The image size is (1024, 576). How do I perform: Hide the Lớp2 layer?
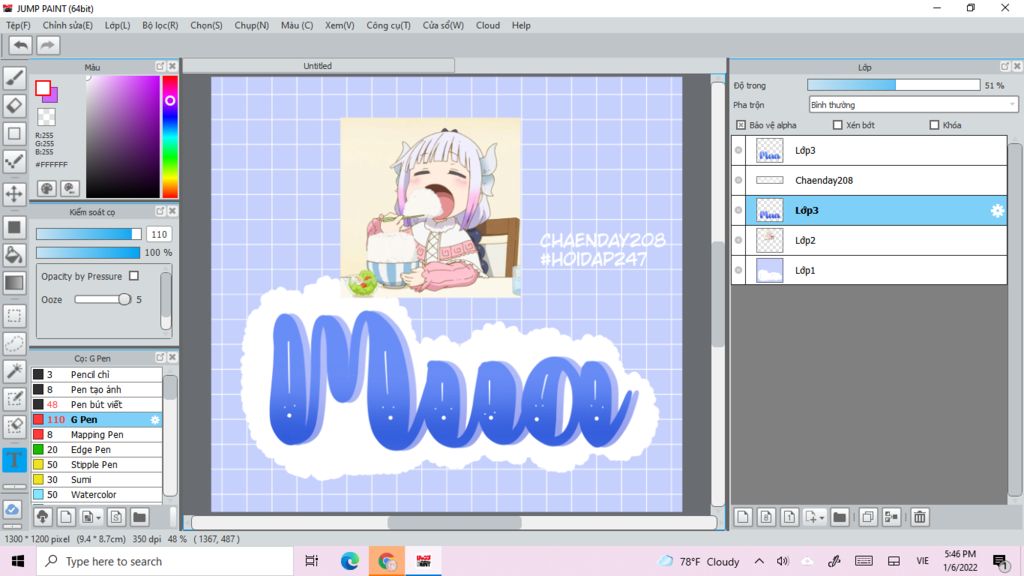coord(739,240)
